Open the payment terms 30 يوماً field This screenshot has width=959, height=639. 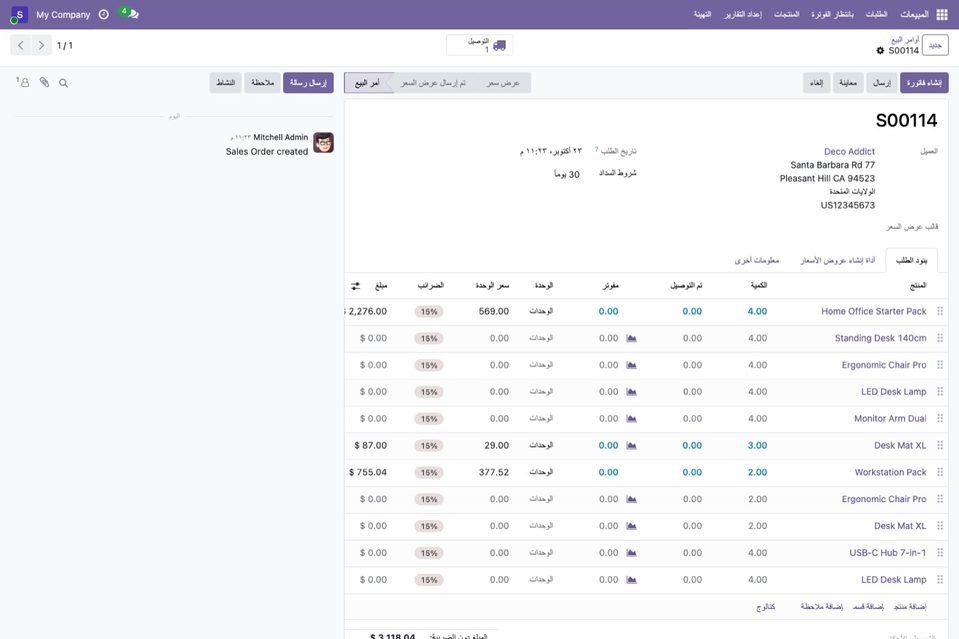click(566, 174)
